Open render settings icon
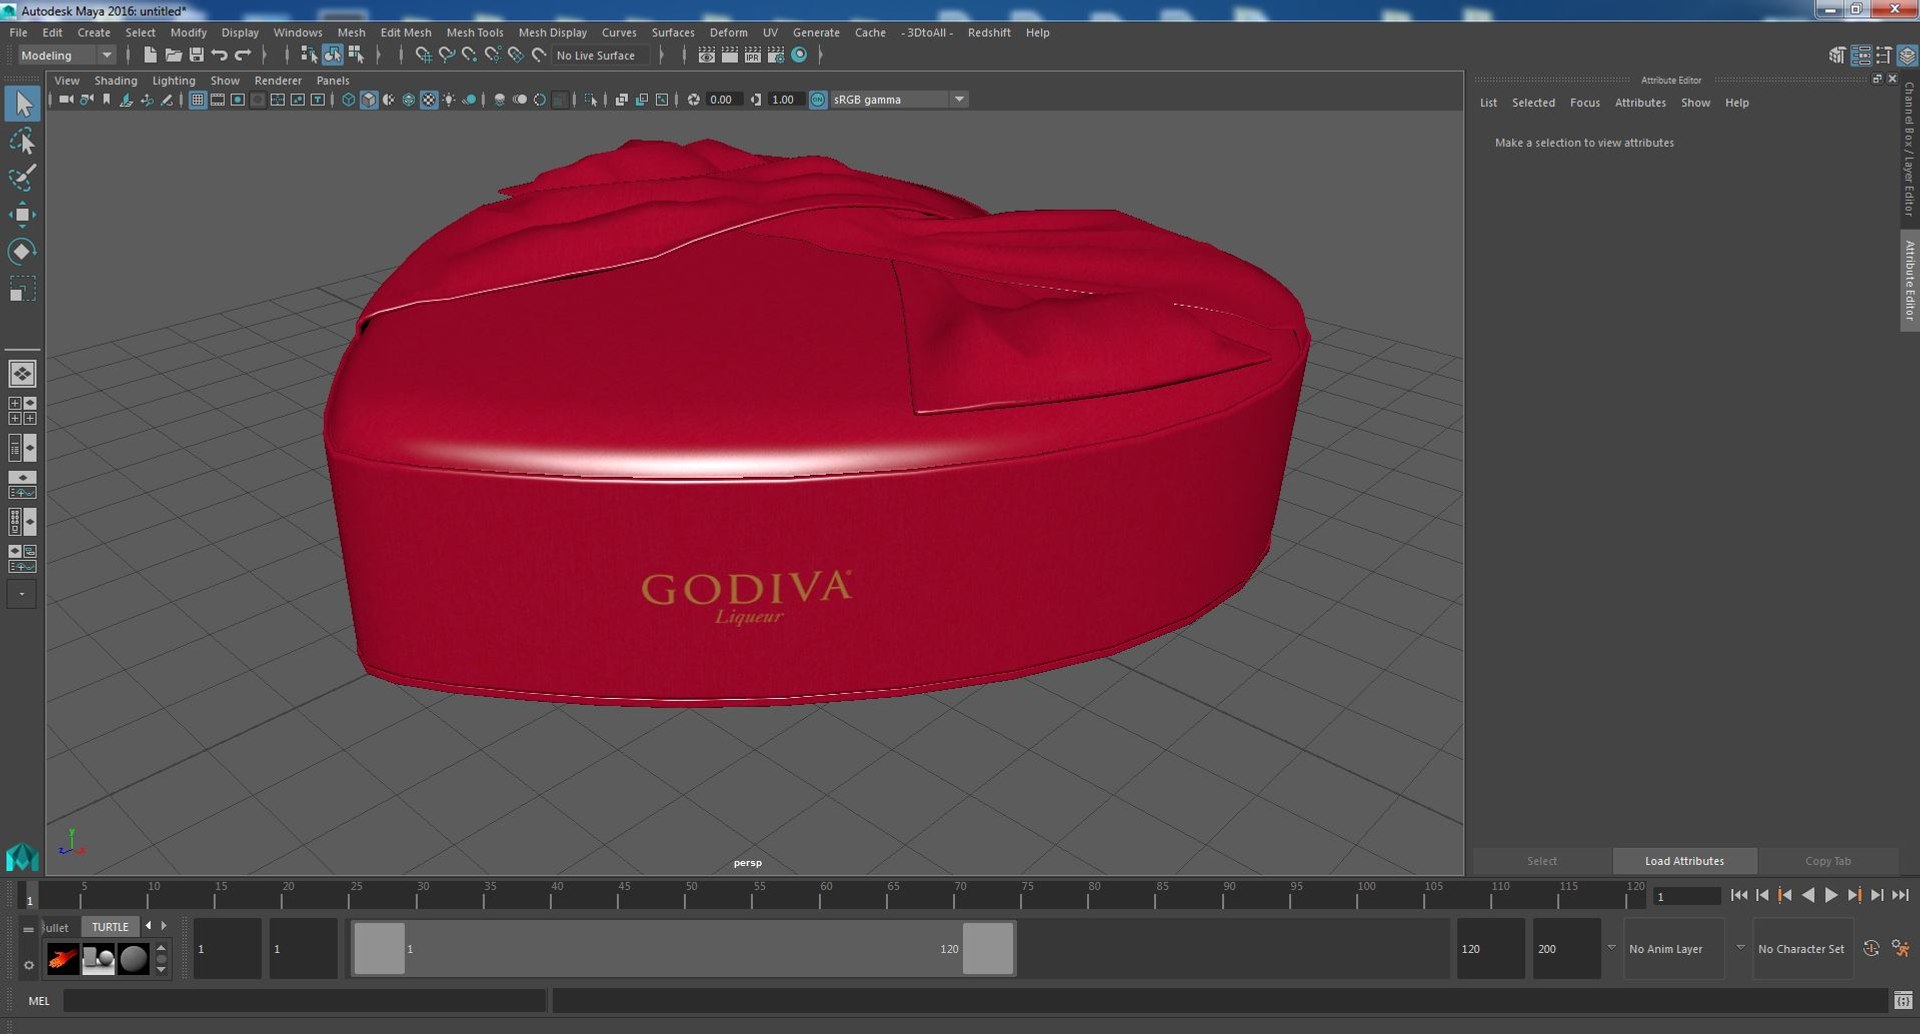1920x1034 pixels. coord(775,55)
